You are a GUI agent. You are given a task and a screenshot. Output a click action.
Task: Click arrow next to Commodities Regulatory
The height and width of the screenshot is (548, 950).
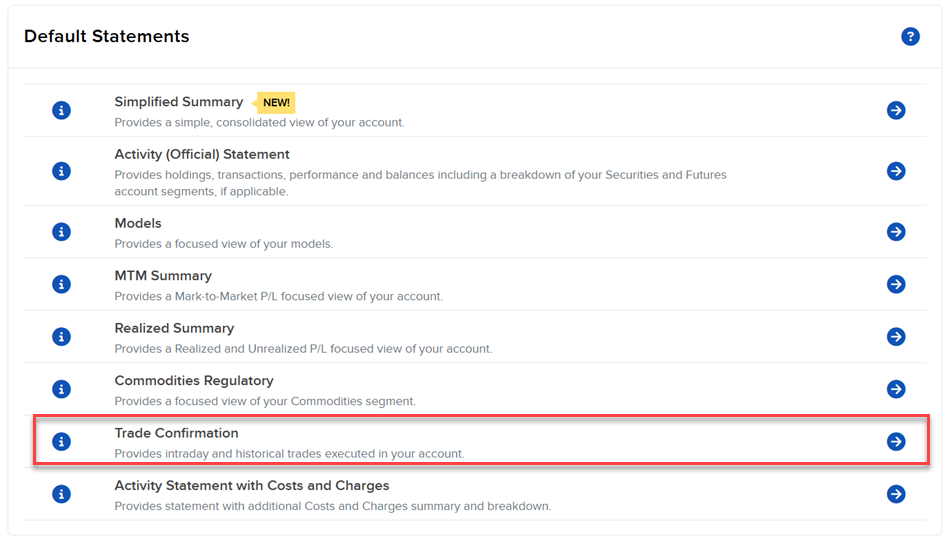(896, 389)
